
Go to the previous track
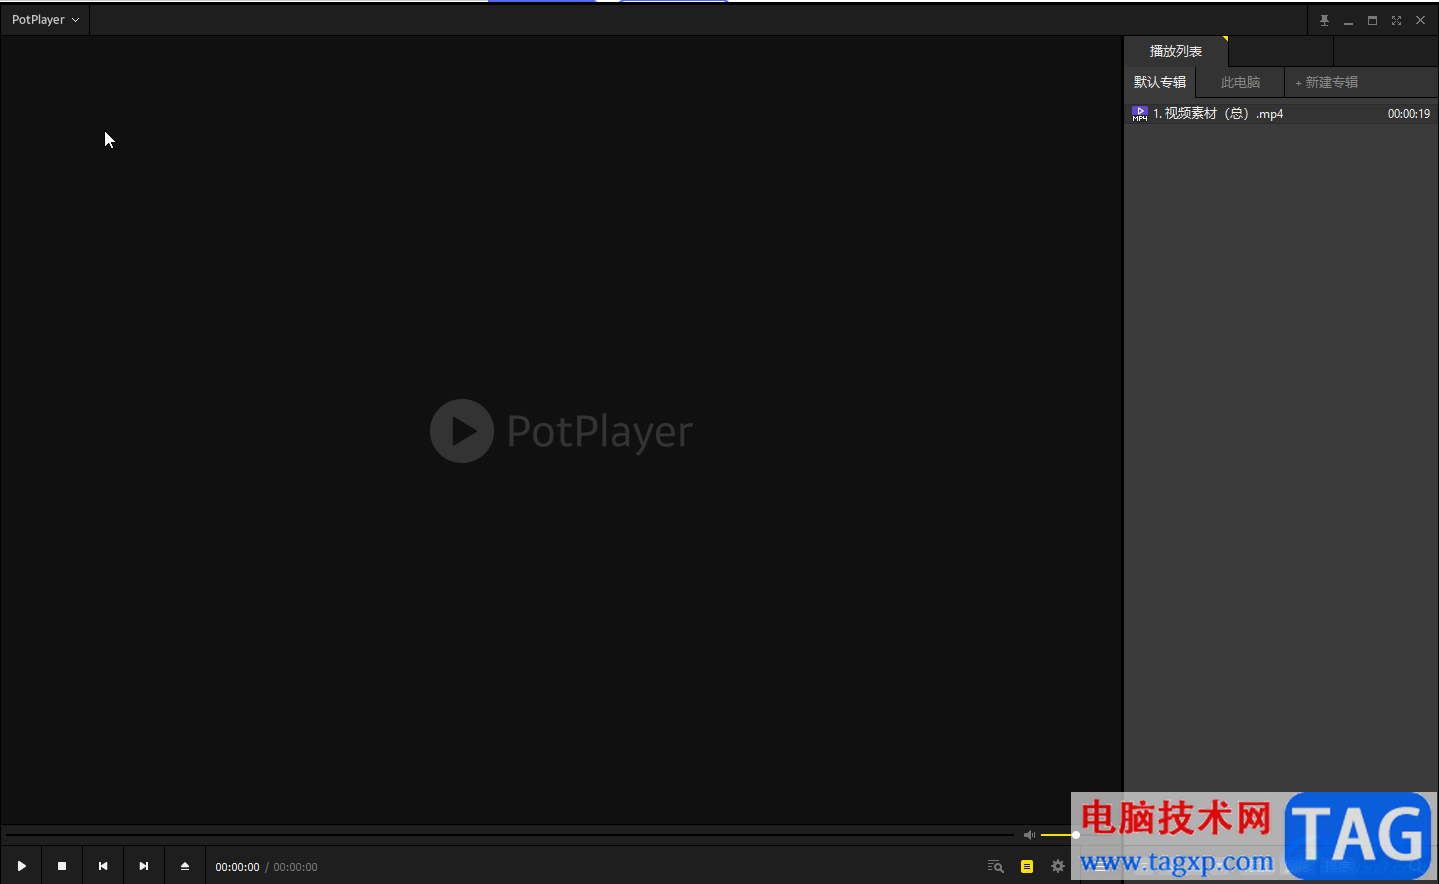click(x=103, y=866)
